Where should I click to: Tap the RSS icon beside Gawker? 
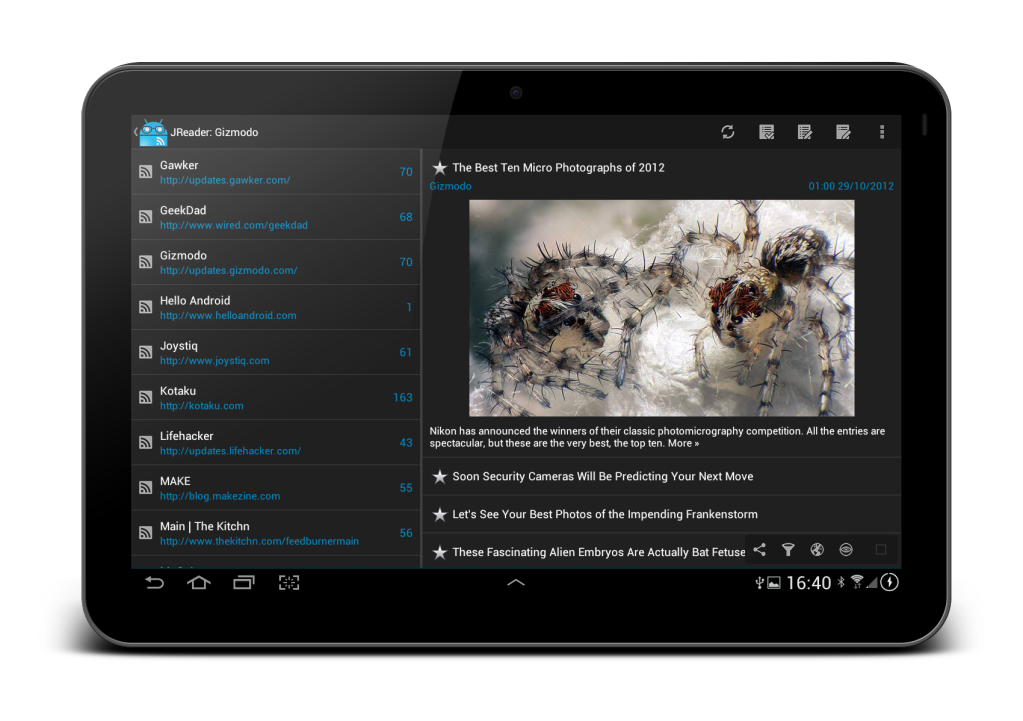145,172
